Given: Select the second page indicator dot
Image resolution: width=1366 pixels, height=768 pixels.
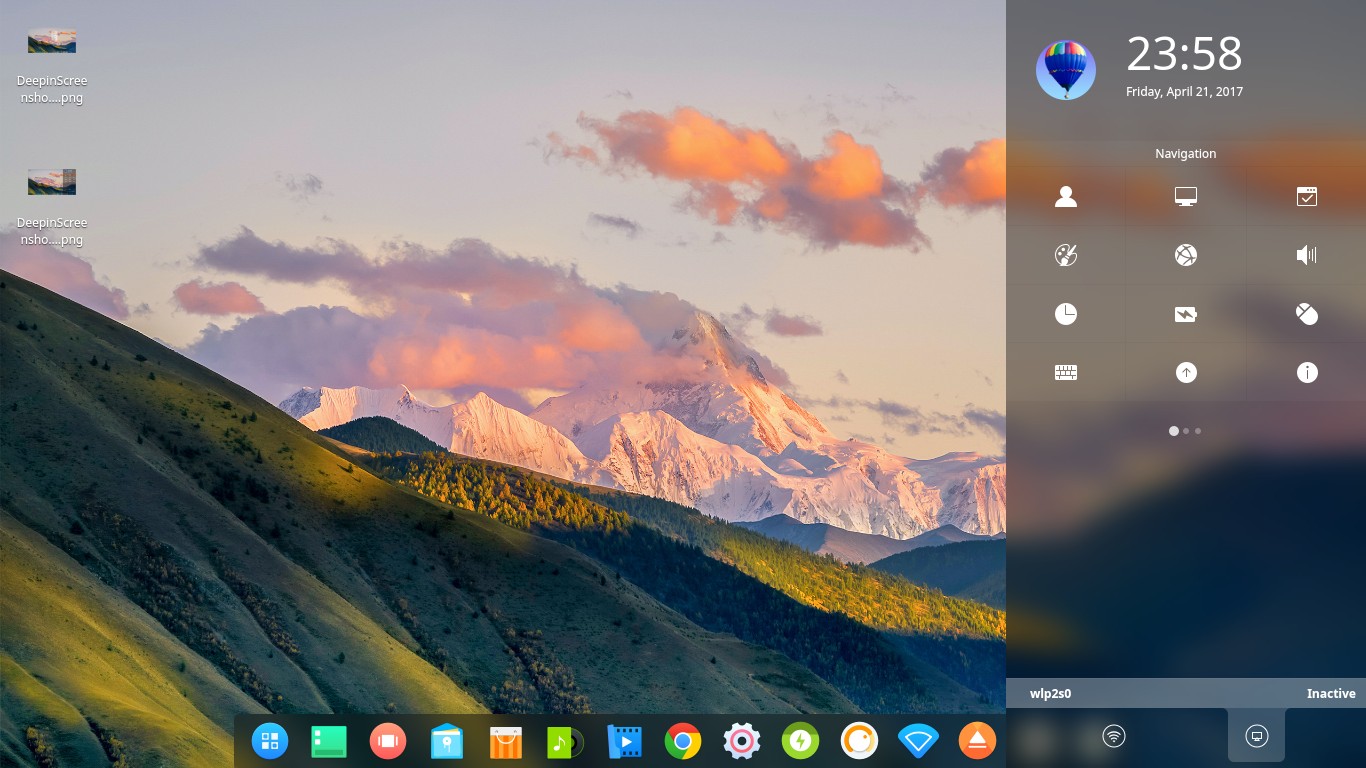Looking at the screenshot, I should (1186, 431).
